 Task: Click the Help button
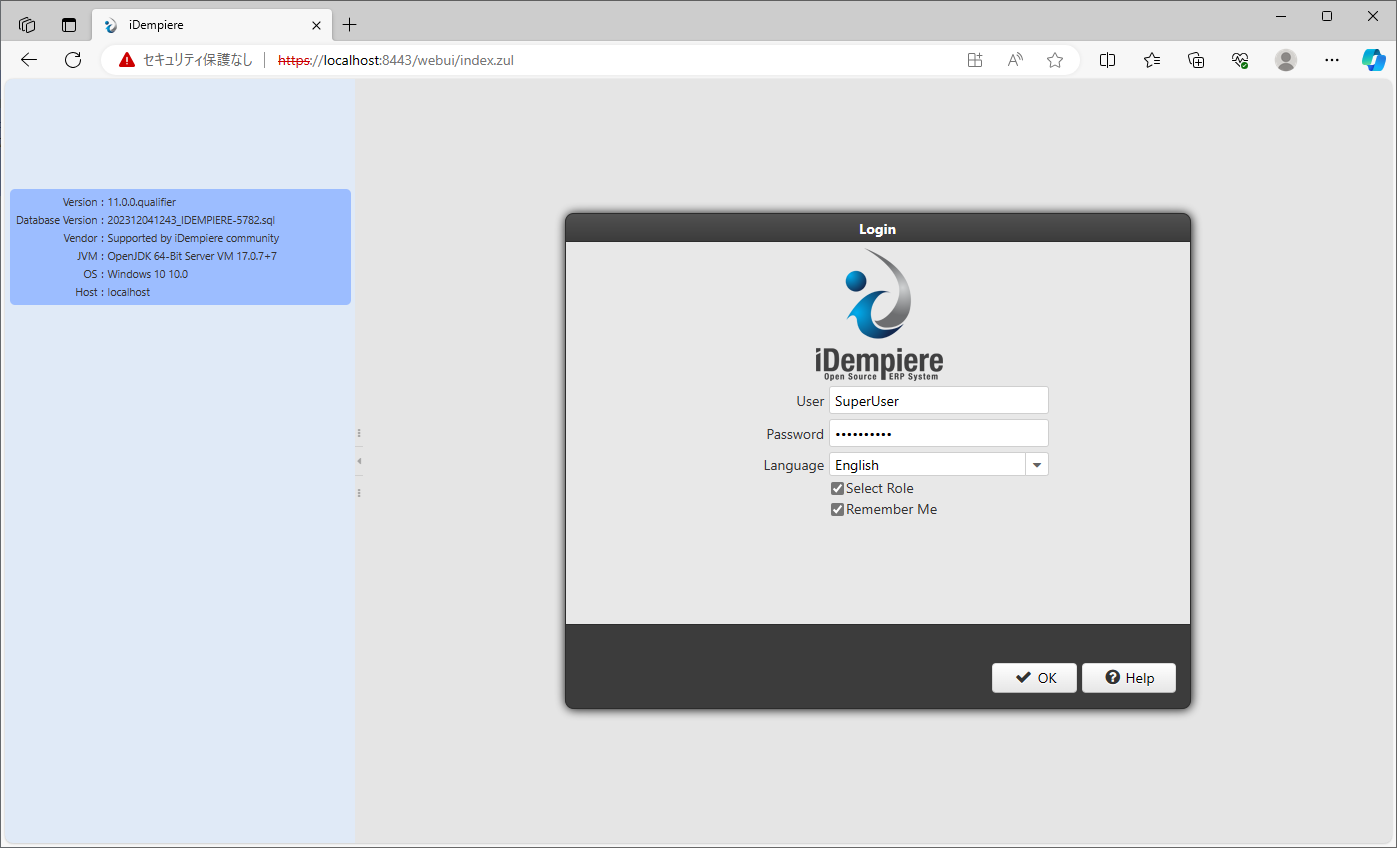[x=1129, y=678]
